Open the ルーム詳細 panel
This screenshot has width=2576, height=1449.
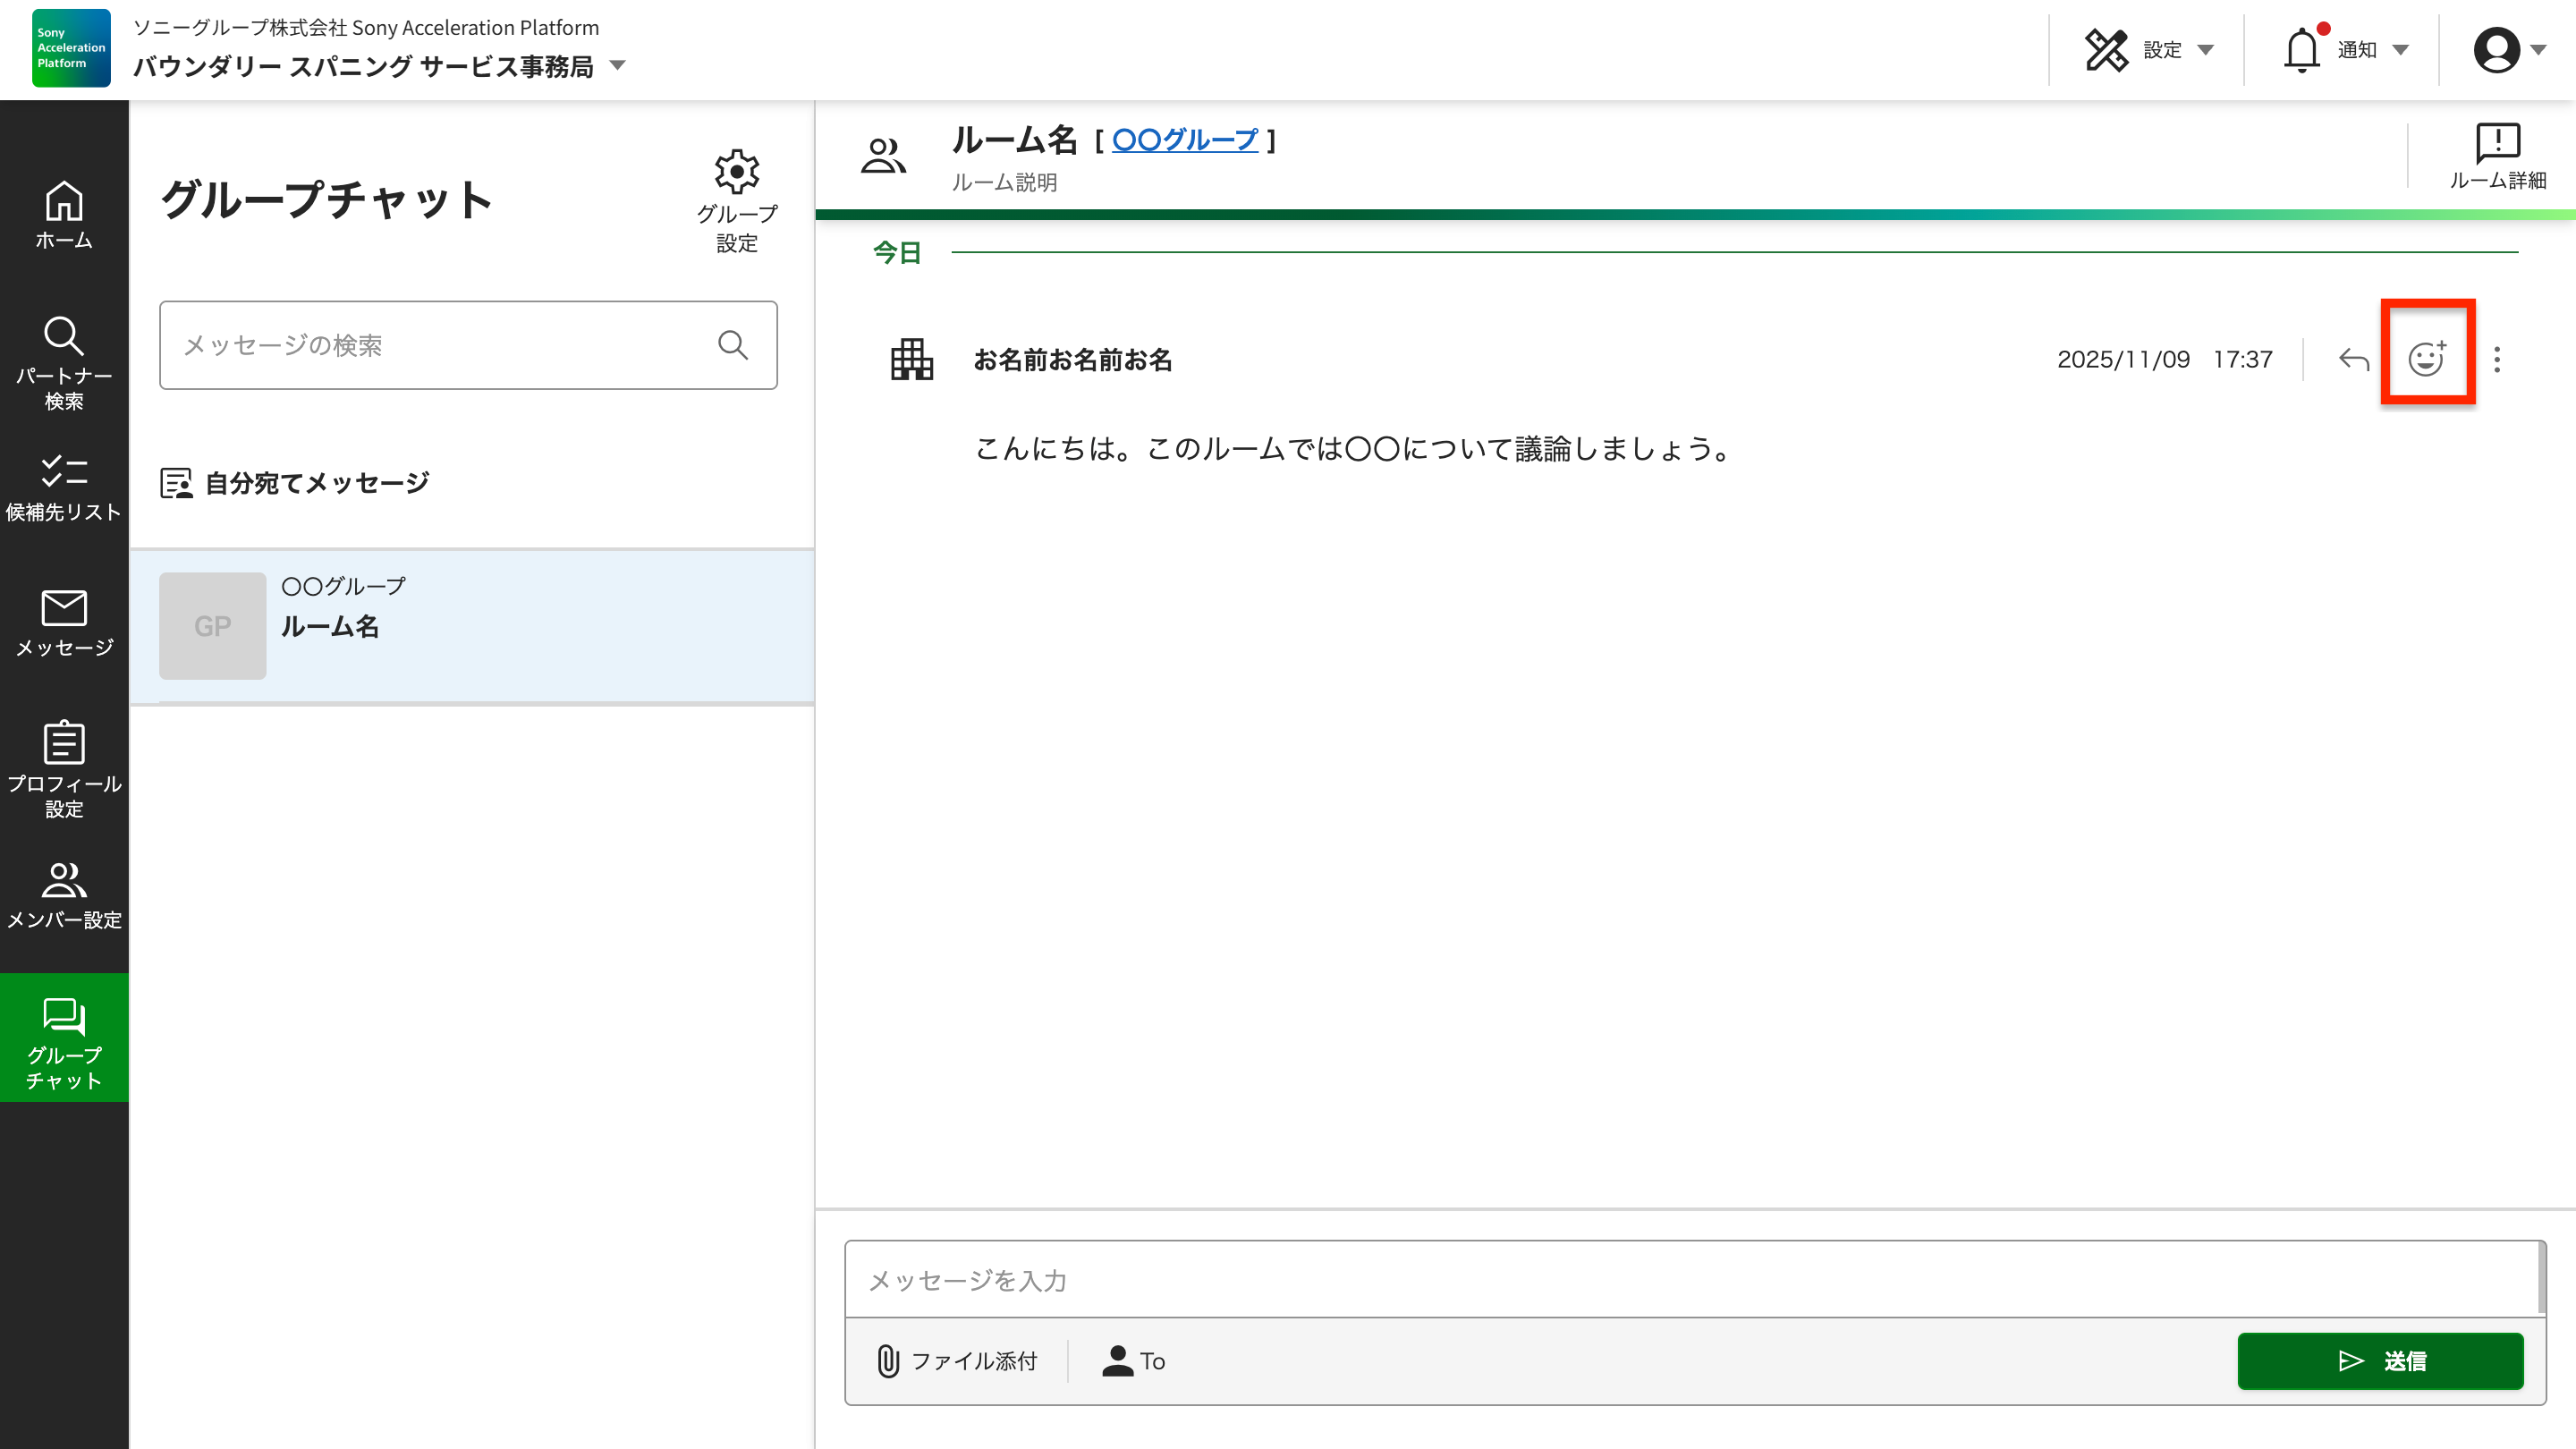pyautogui.click(x=2498, y=155)
